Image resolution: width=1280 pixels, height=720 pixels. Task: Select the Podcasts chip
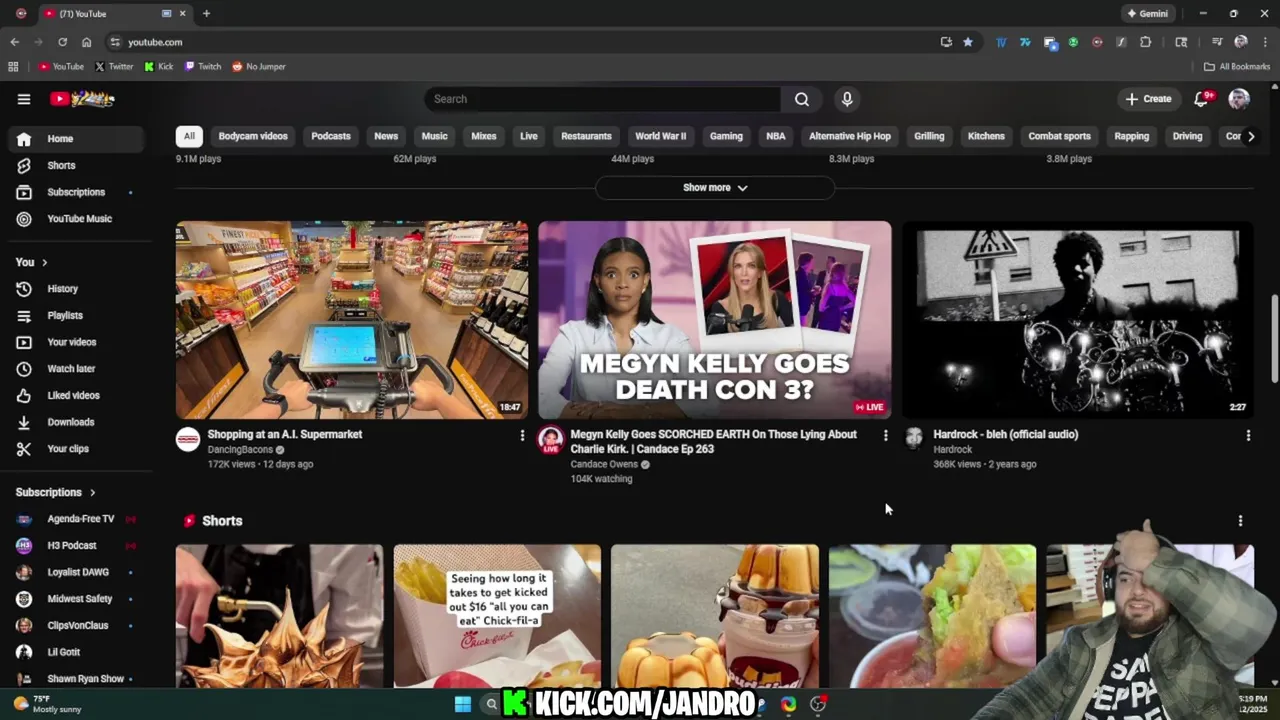point(331,136)
